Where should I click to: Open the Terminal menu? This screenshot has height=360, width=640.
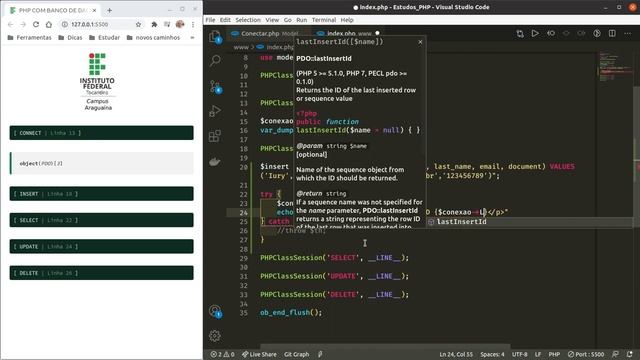[x=324, y=20]
